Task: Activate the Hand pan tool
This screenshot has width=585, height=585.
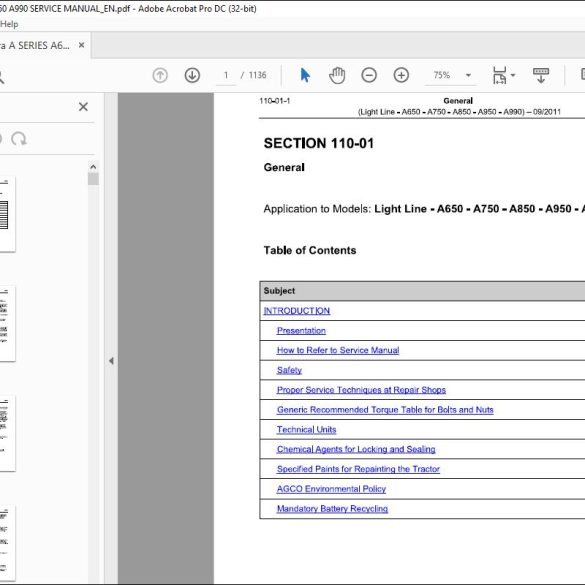Action: coord(337,75)
